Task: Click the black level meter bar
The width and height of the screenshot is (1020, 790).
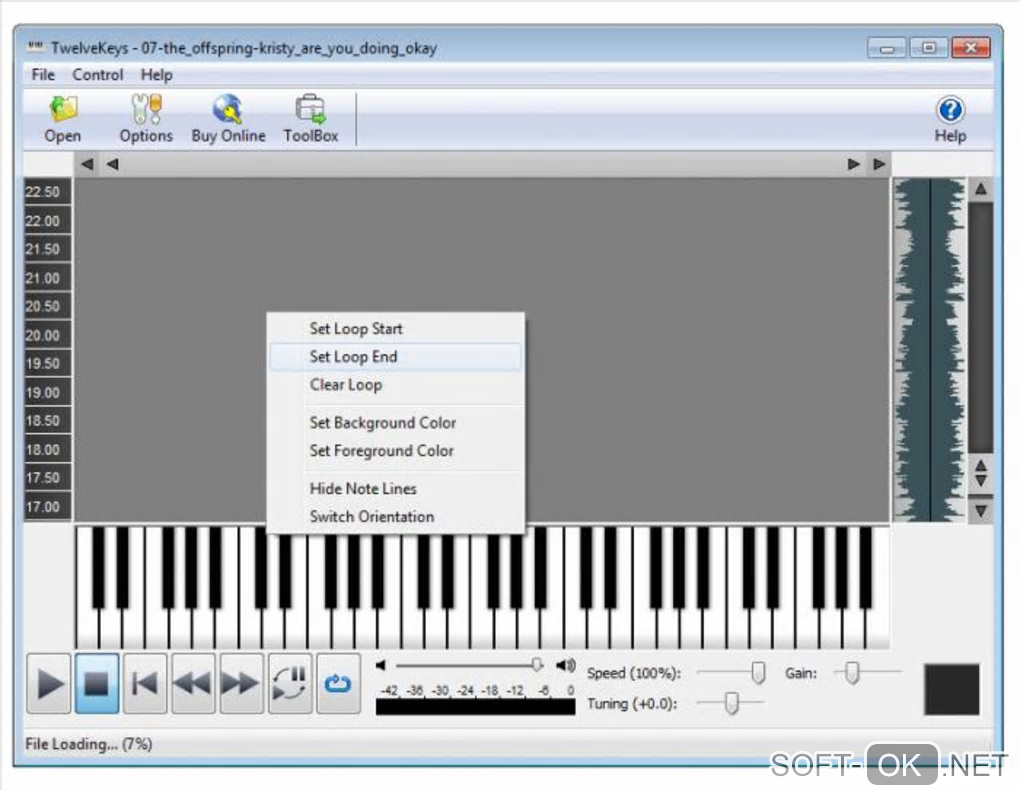Action: (476, 707)
